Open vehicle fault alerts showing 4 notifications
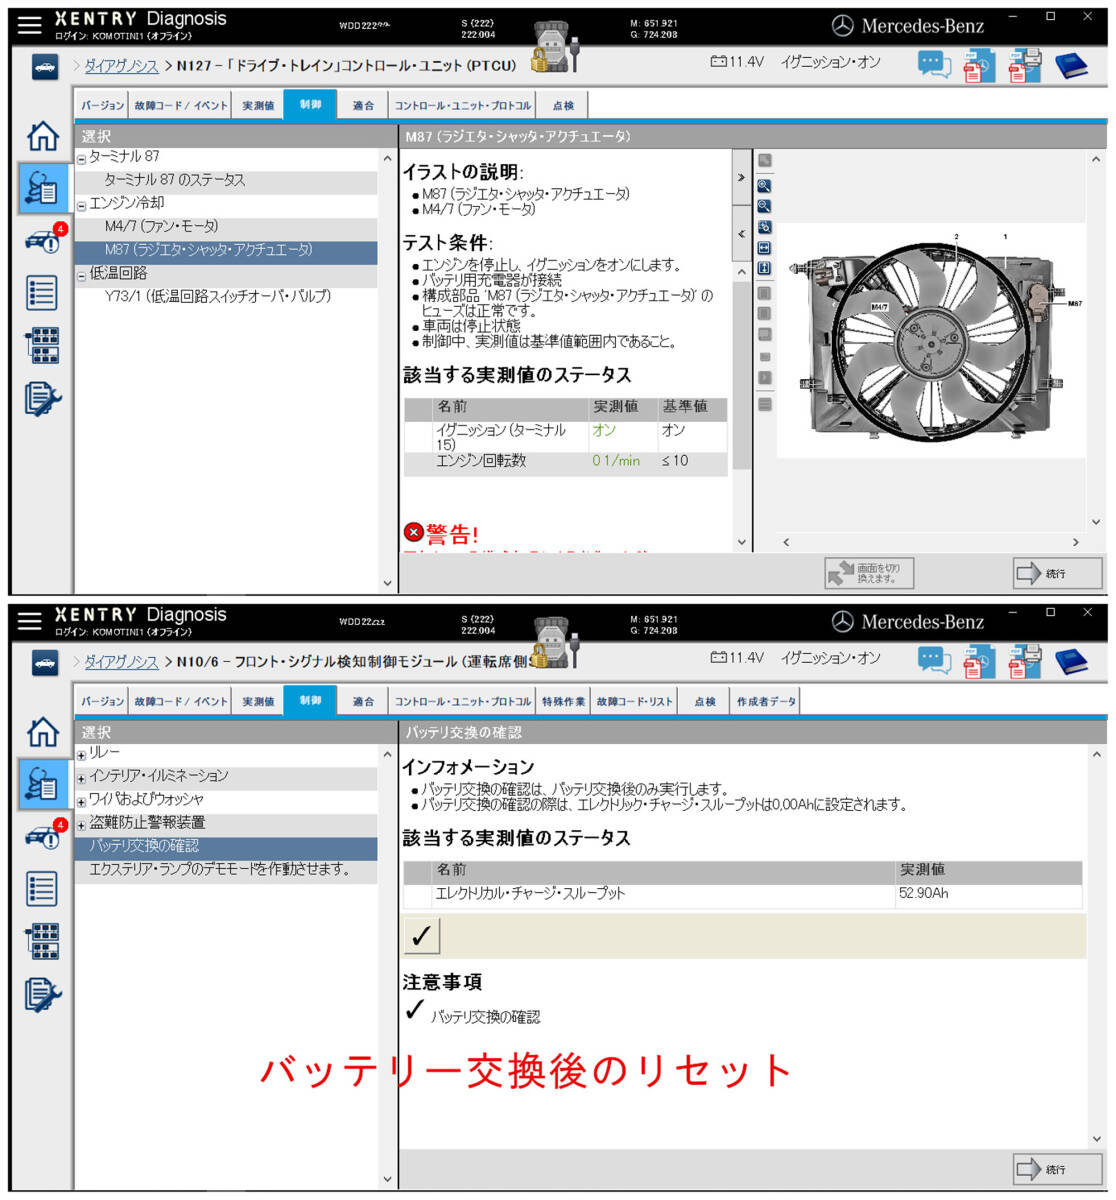 (x=40, y=240)
